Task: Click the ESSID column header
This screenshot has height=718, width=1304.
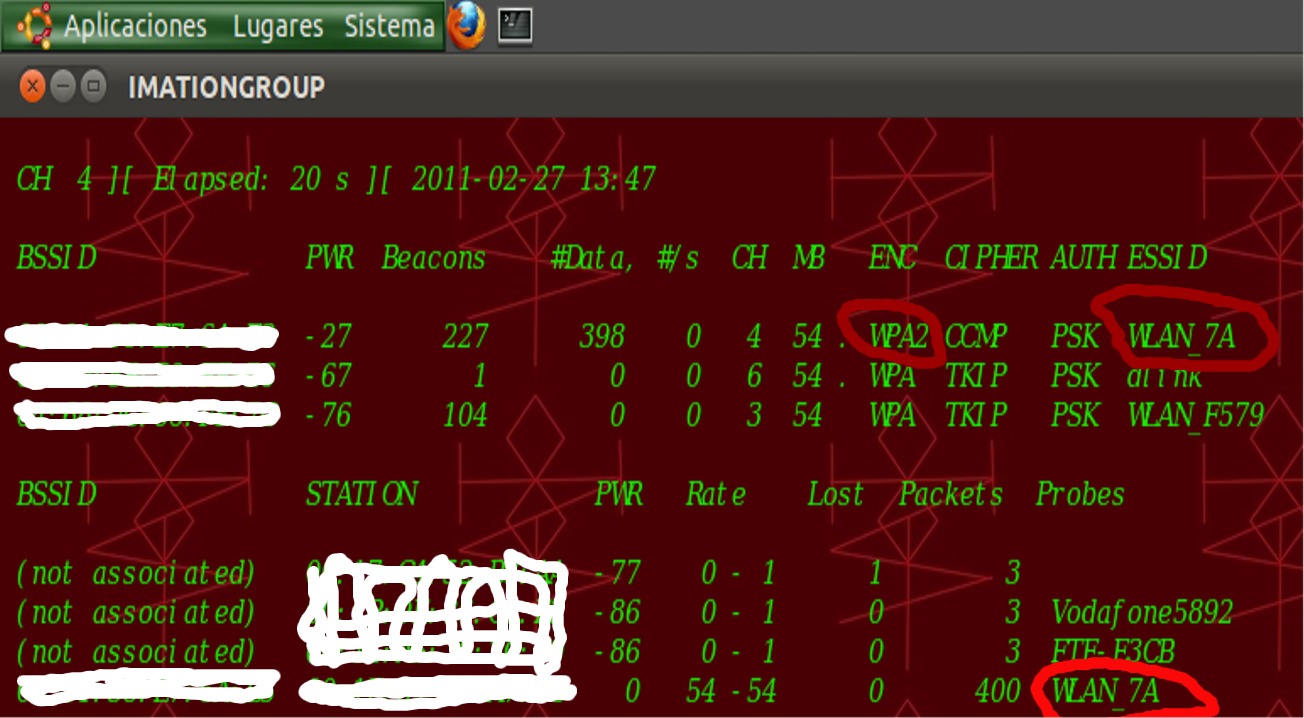Action: (x=1167, y=258)
